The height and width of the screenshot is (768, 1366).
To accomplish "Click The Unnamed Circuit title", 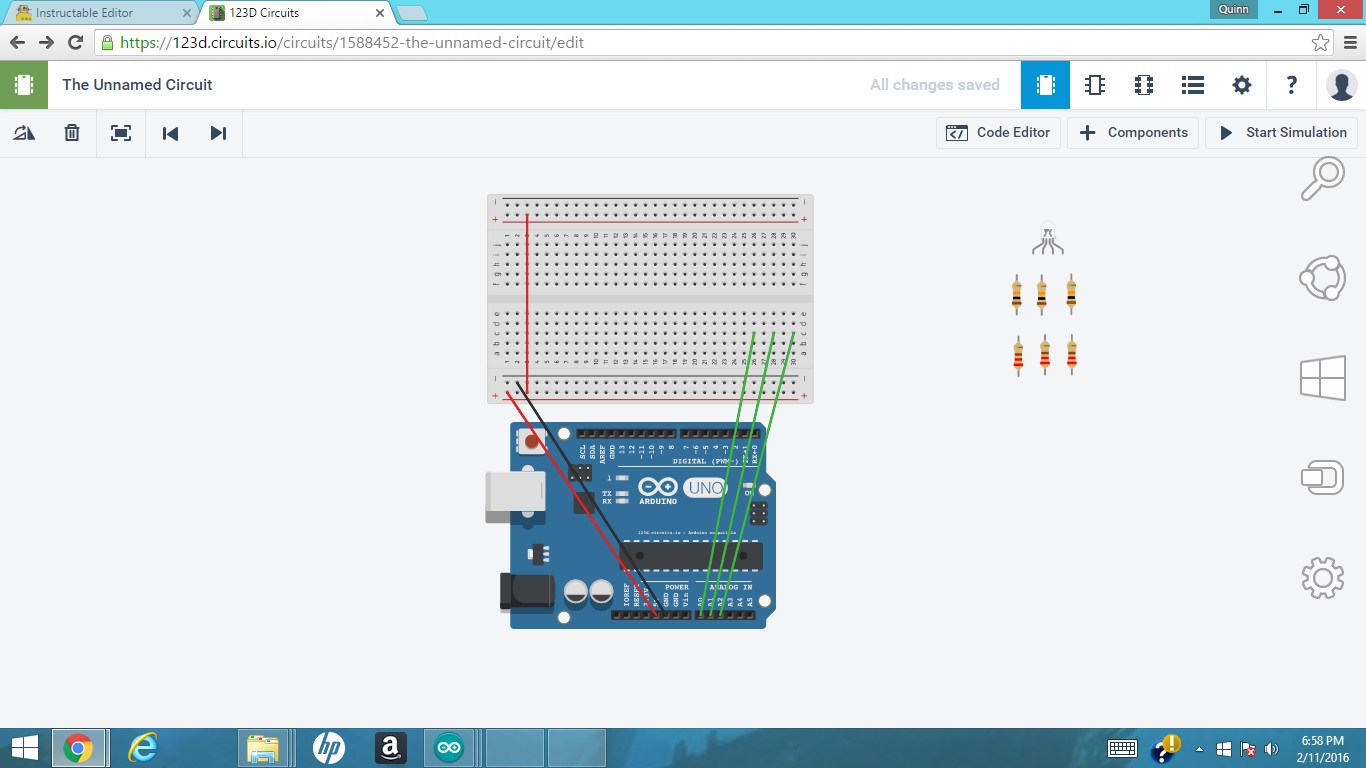I will 137,85.
